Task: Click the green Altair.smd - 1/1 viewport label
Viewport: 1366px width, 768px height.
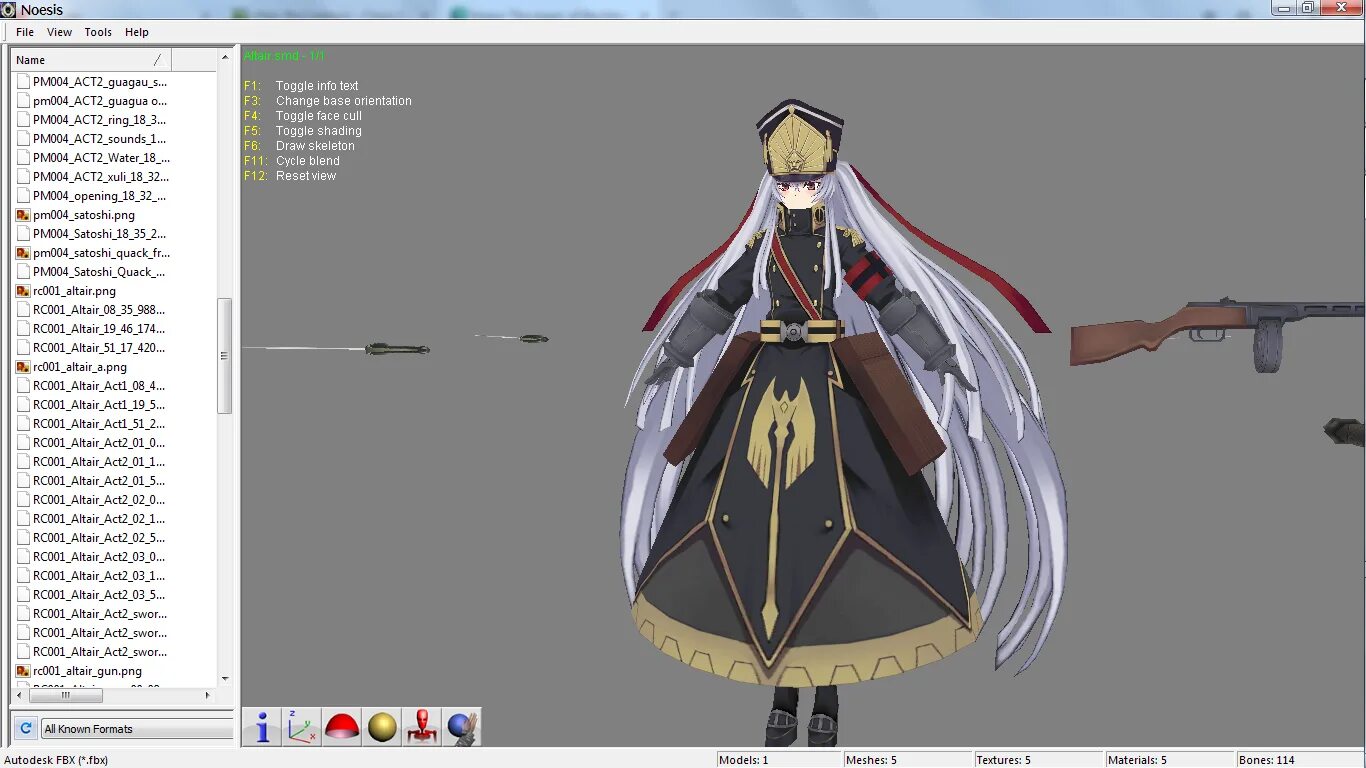Action: [284, 56]
